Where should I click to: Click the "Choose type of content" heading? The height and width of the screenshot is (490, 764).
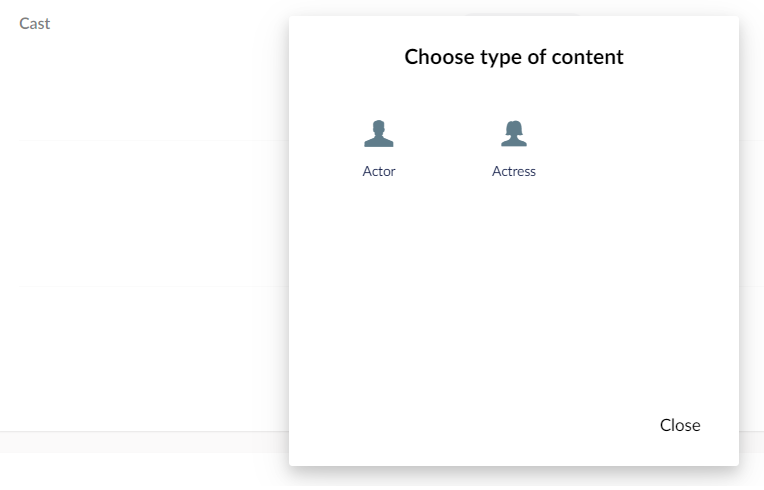[x=514, y=57]
